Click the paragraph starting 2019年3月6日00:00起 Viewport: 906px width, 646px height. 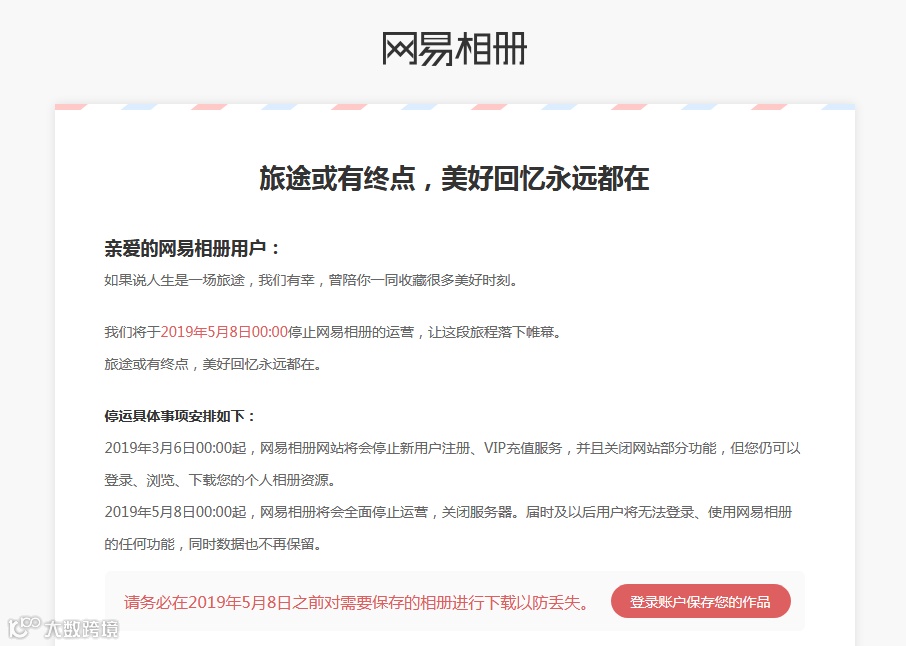point(452,464)
